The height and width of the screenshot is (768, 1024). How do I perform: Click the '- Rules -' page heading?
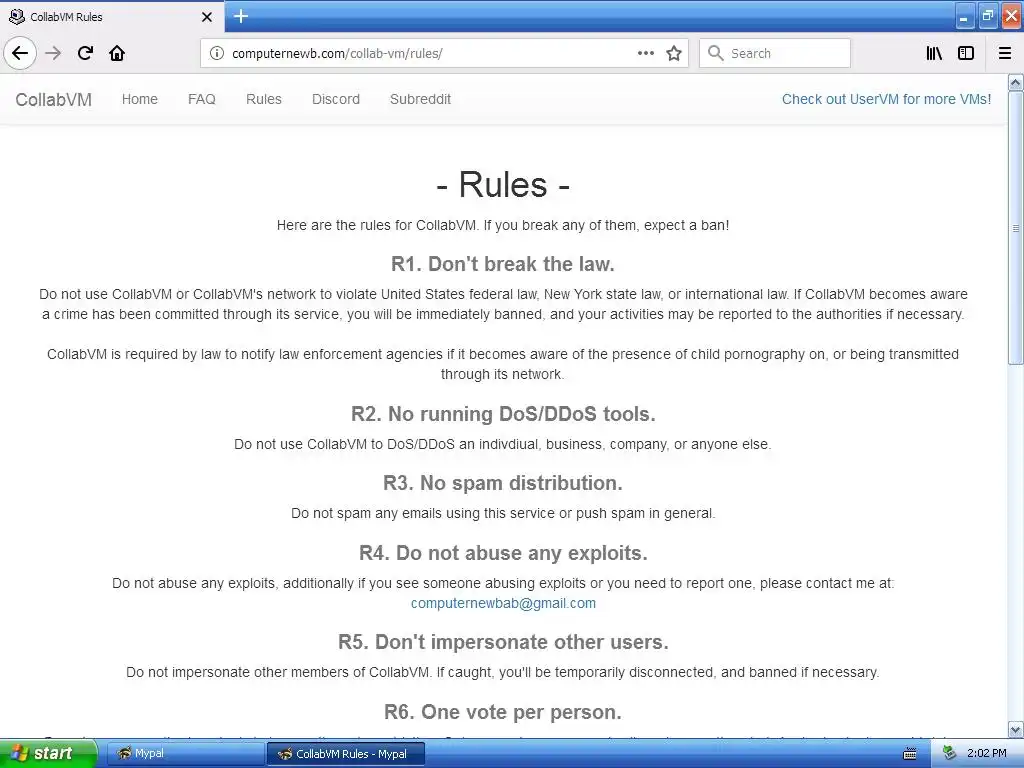[x=503, y=184]
